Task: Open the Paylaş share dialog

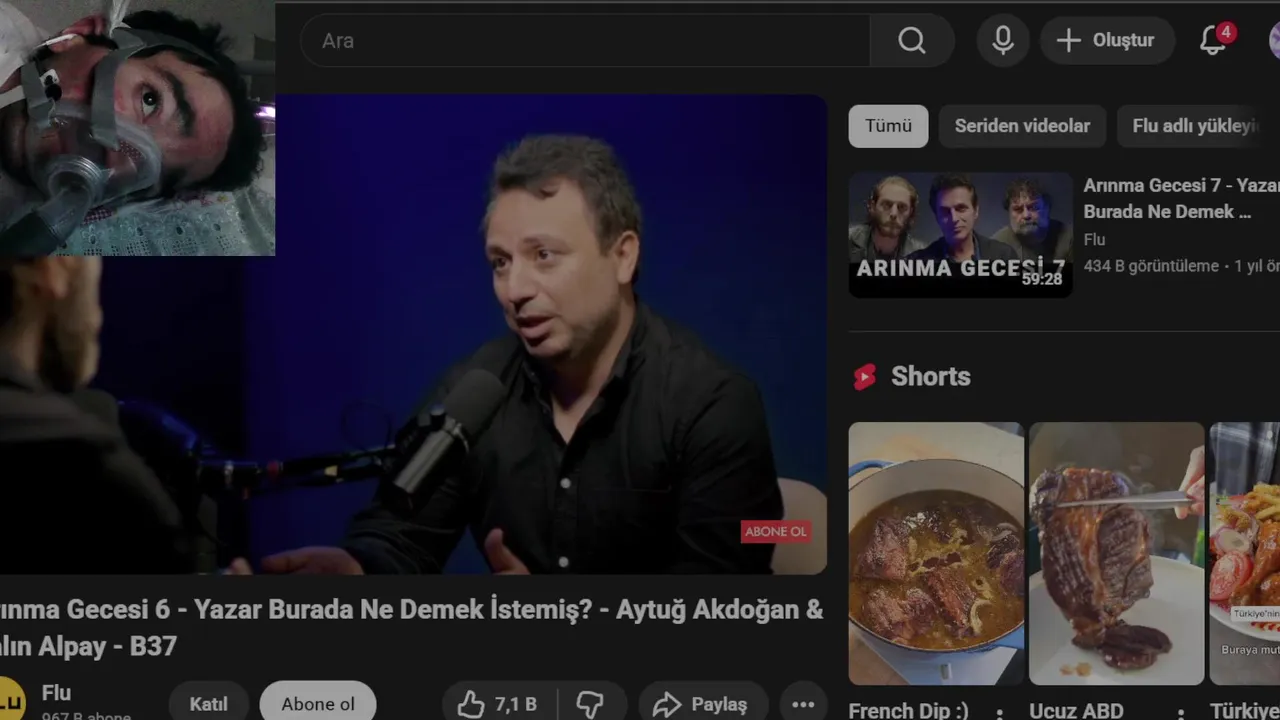Action: tap(703, 705)
